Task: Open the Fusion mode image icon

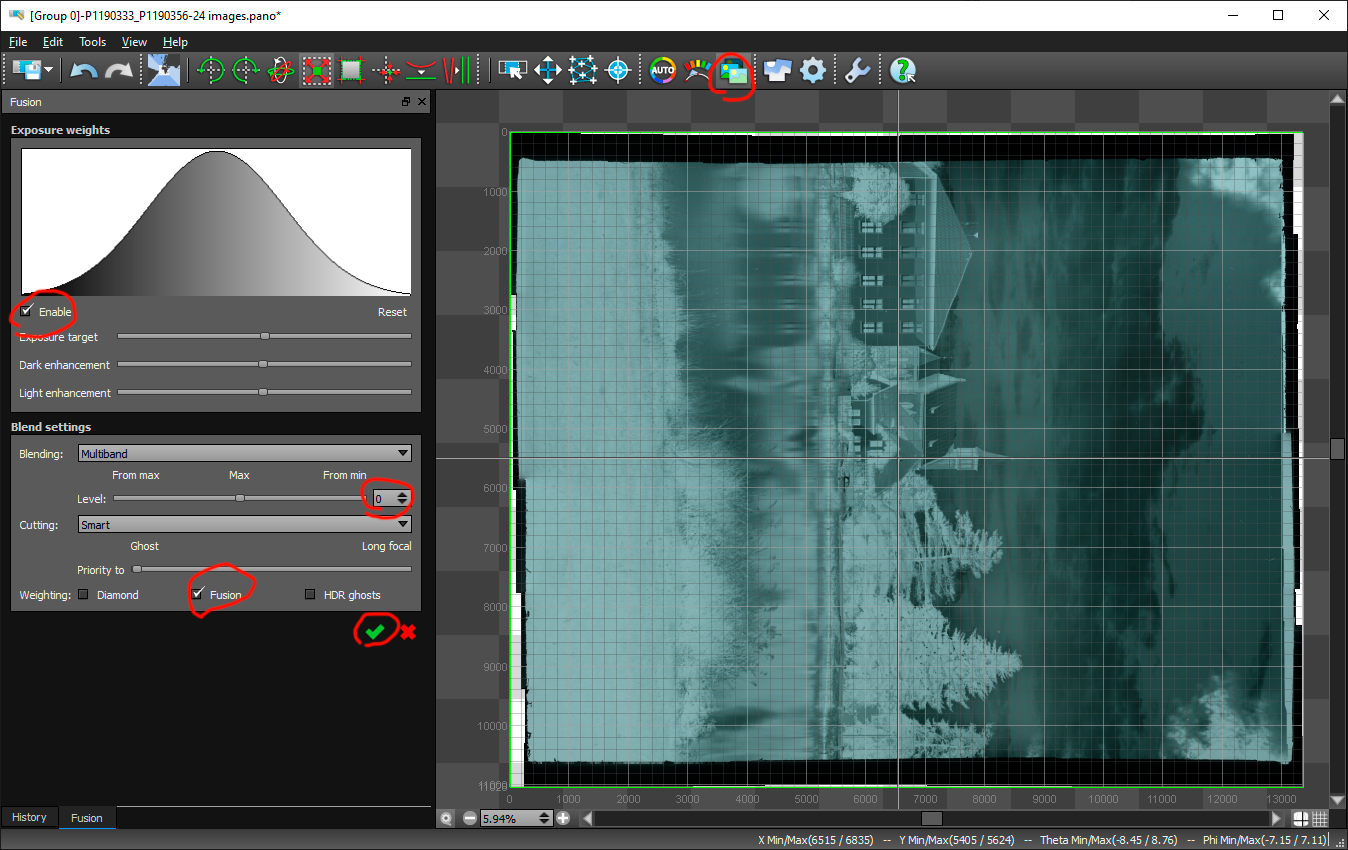Action: click(x=735, y=70)
